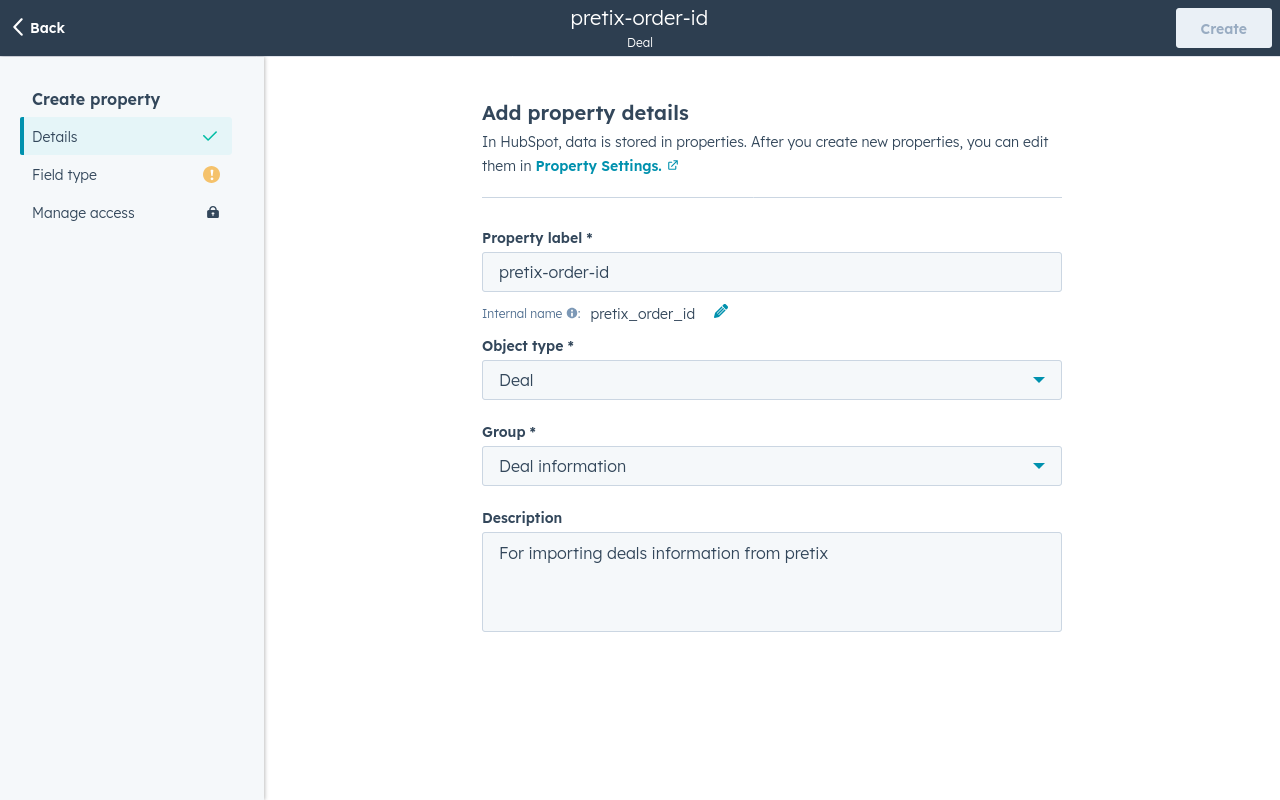
Task: Switch to the Field type step
Action: (x=65, y=175)
